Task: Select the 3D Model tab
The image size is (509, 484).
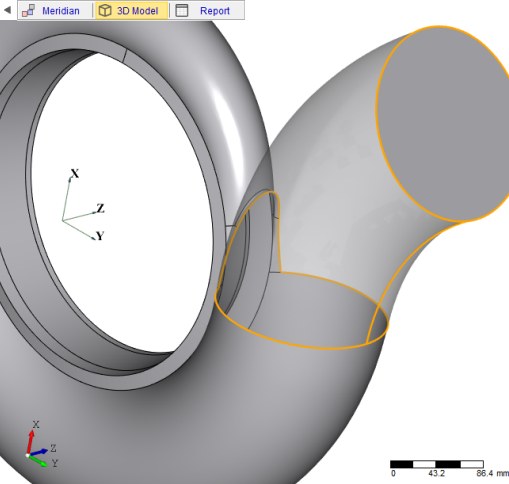Action: [x=132, y=11]
